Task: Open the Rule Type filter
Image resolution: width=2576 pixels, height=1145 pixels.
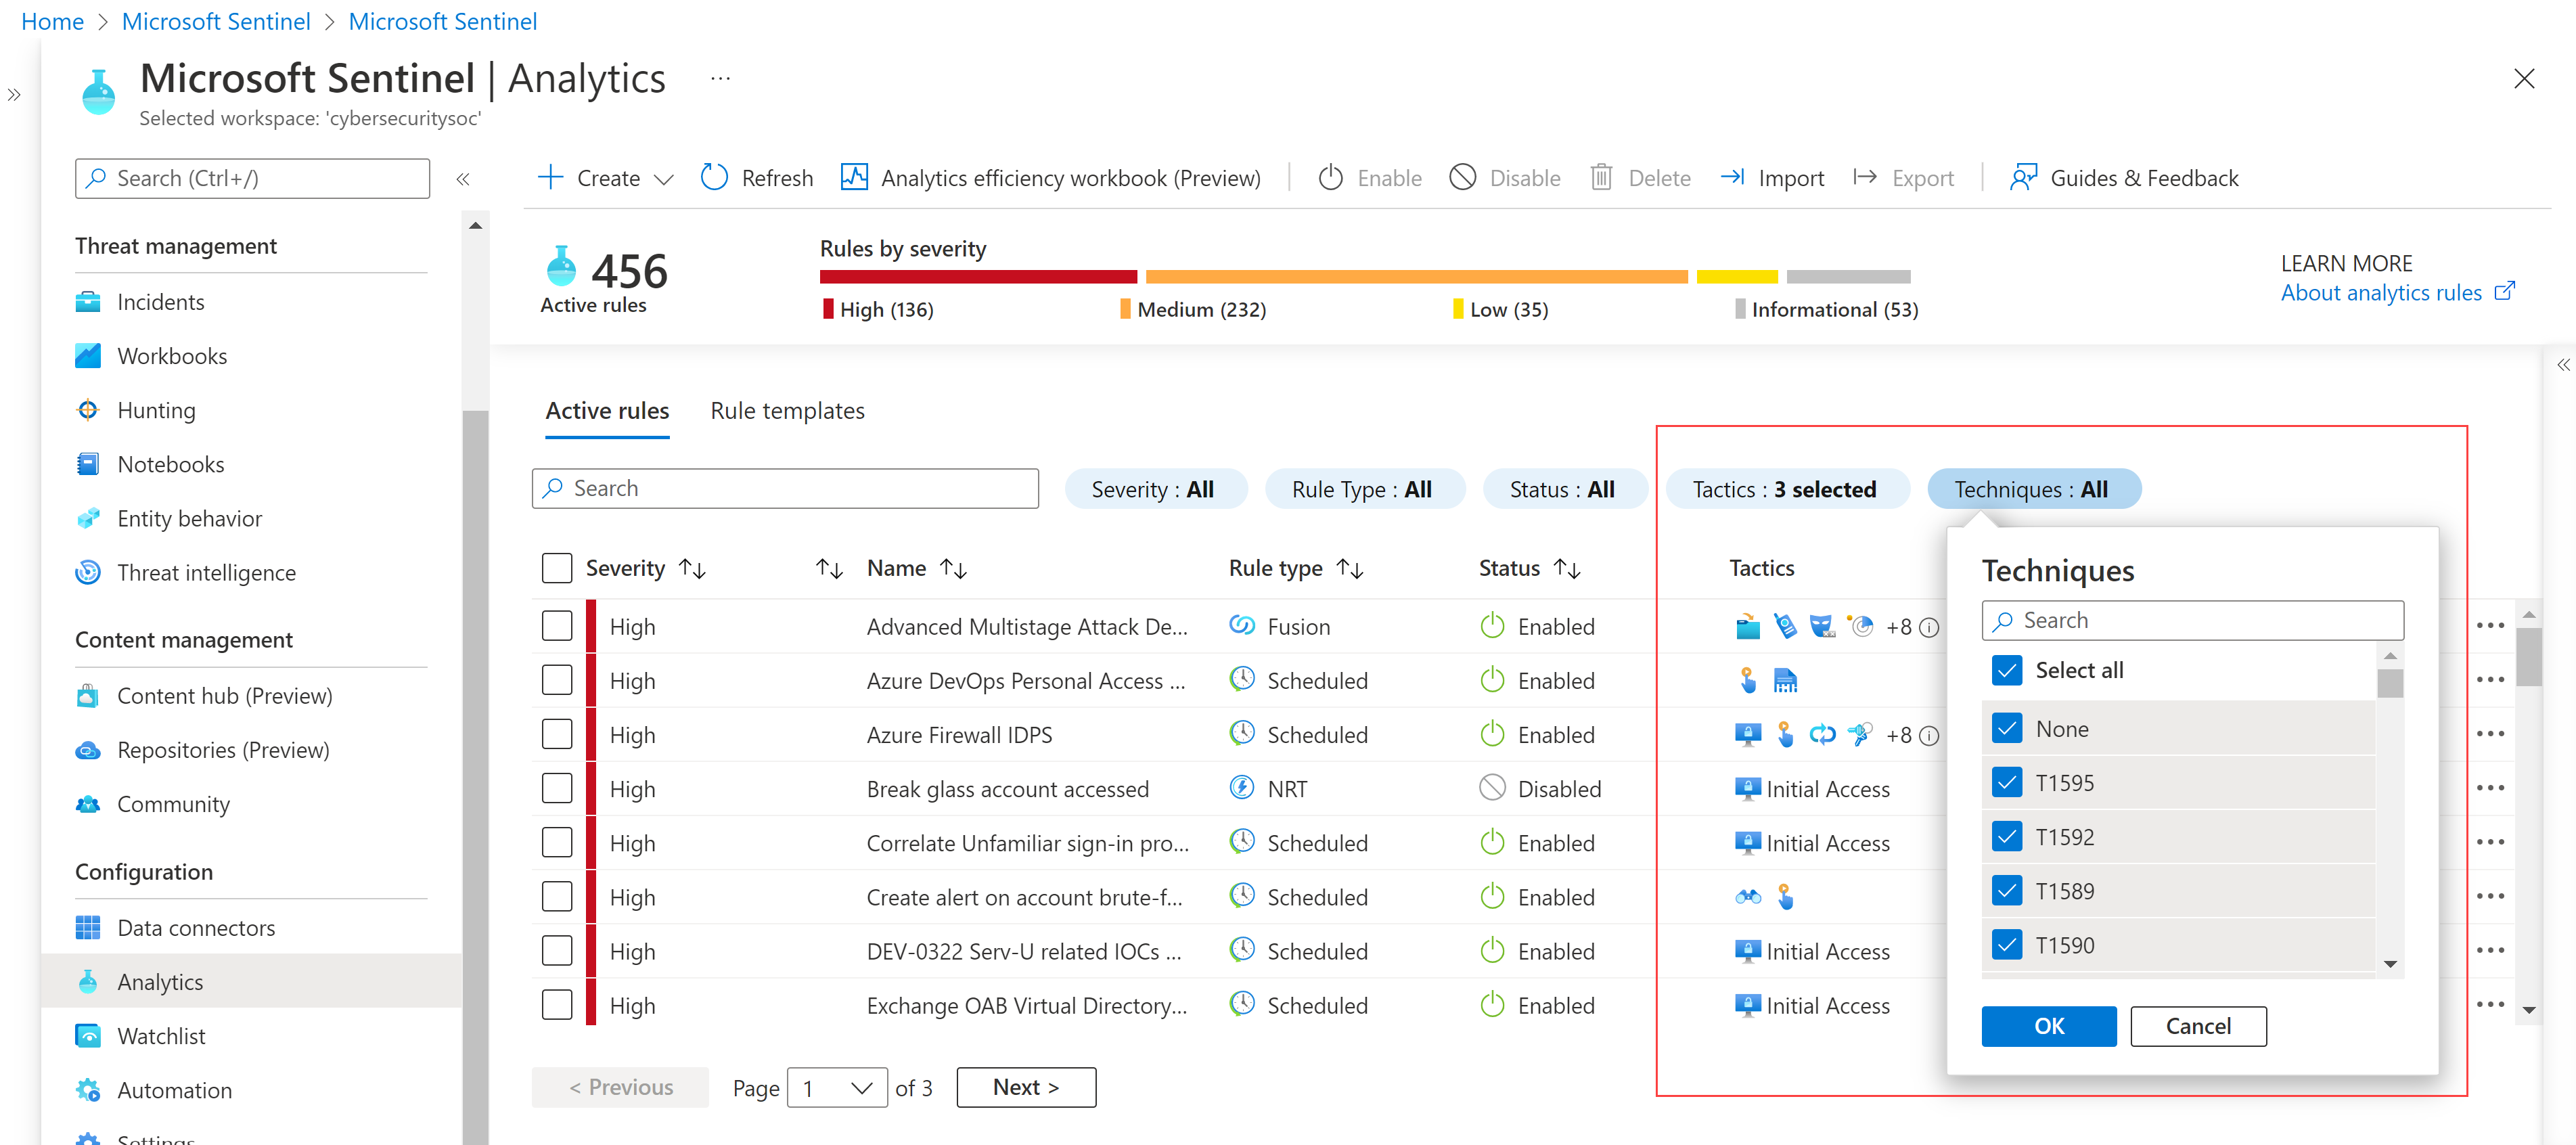Action: pyautogui.click(x=1364, y=489)
